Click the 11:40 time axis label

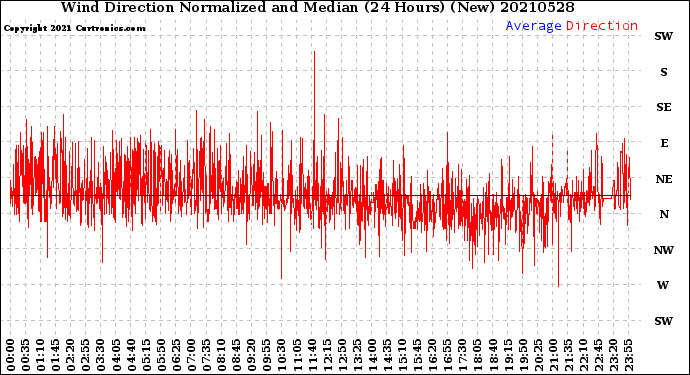[312, 355]
